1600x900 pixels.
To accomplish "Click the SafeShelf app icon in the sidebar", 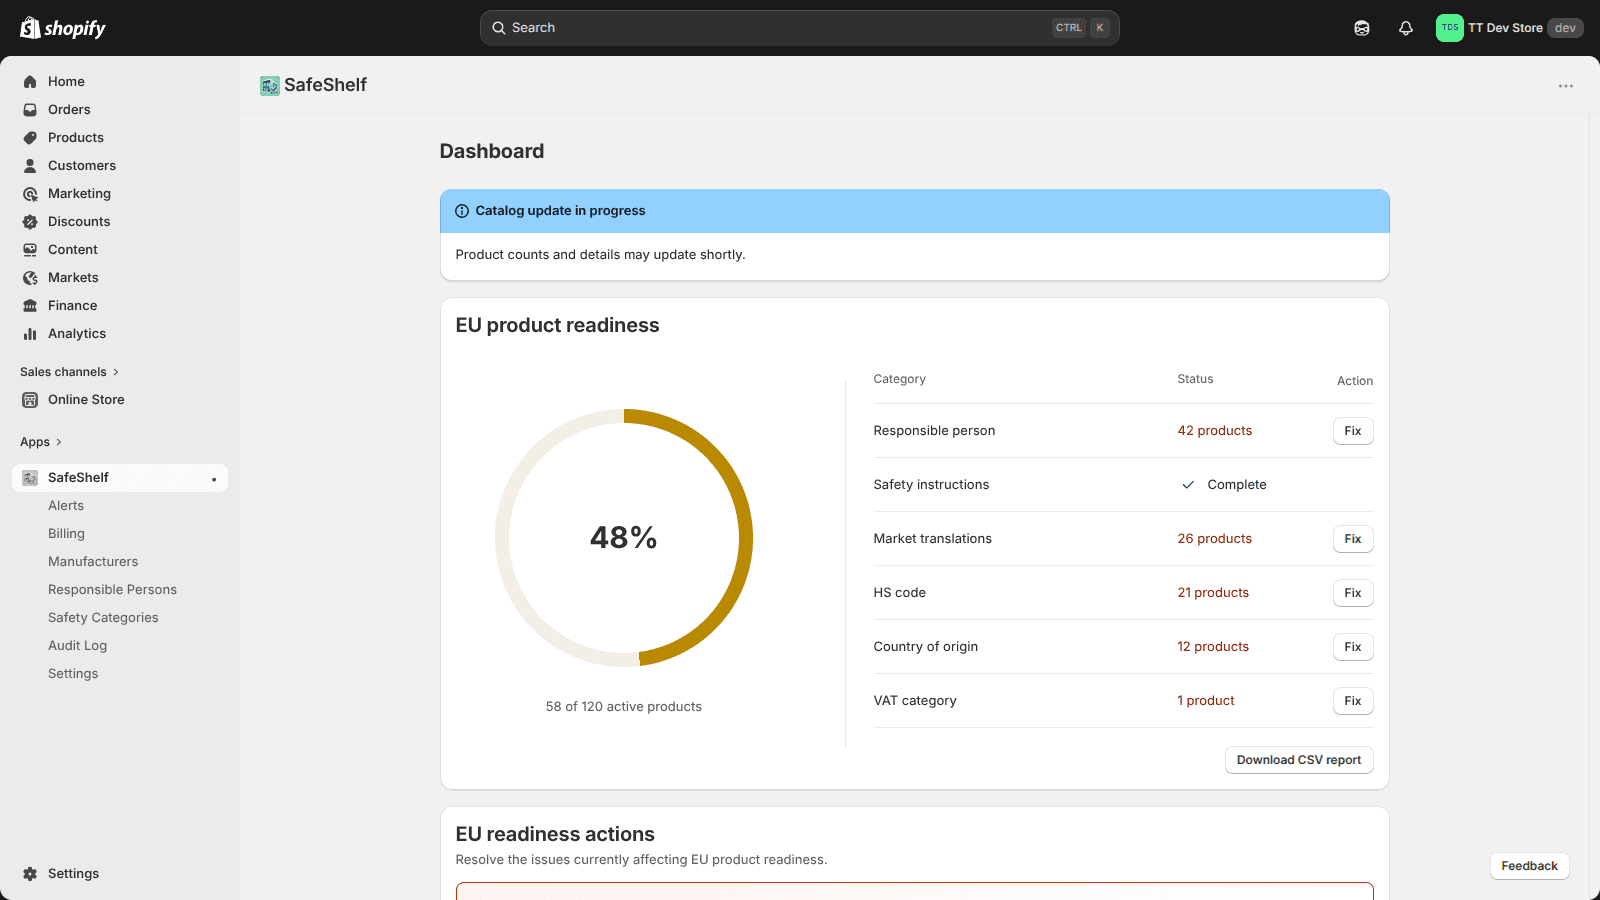I will pyautogui.click(x=30, y=478).
